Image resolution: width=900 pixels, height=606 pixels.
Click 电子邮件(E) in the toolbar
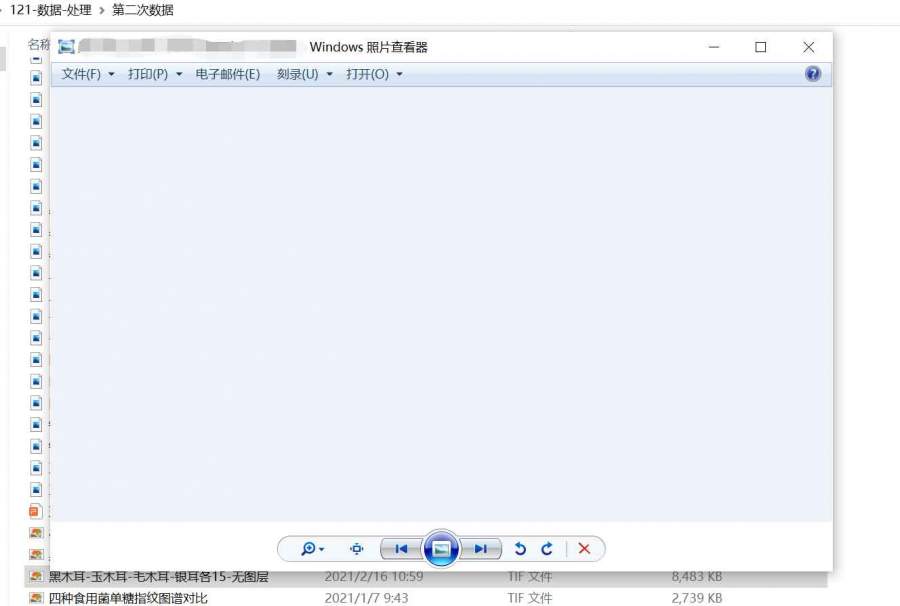[228, 74]
